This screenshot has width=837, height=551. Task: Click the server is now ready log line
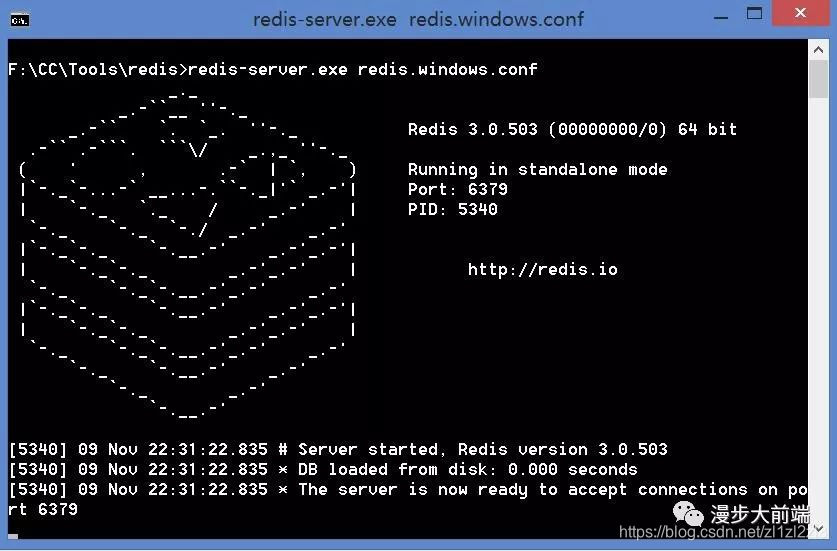tap(408, 489)
